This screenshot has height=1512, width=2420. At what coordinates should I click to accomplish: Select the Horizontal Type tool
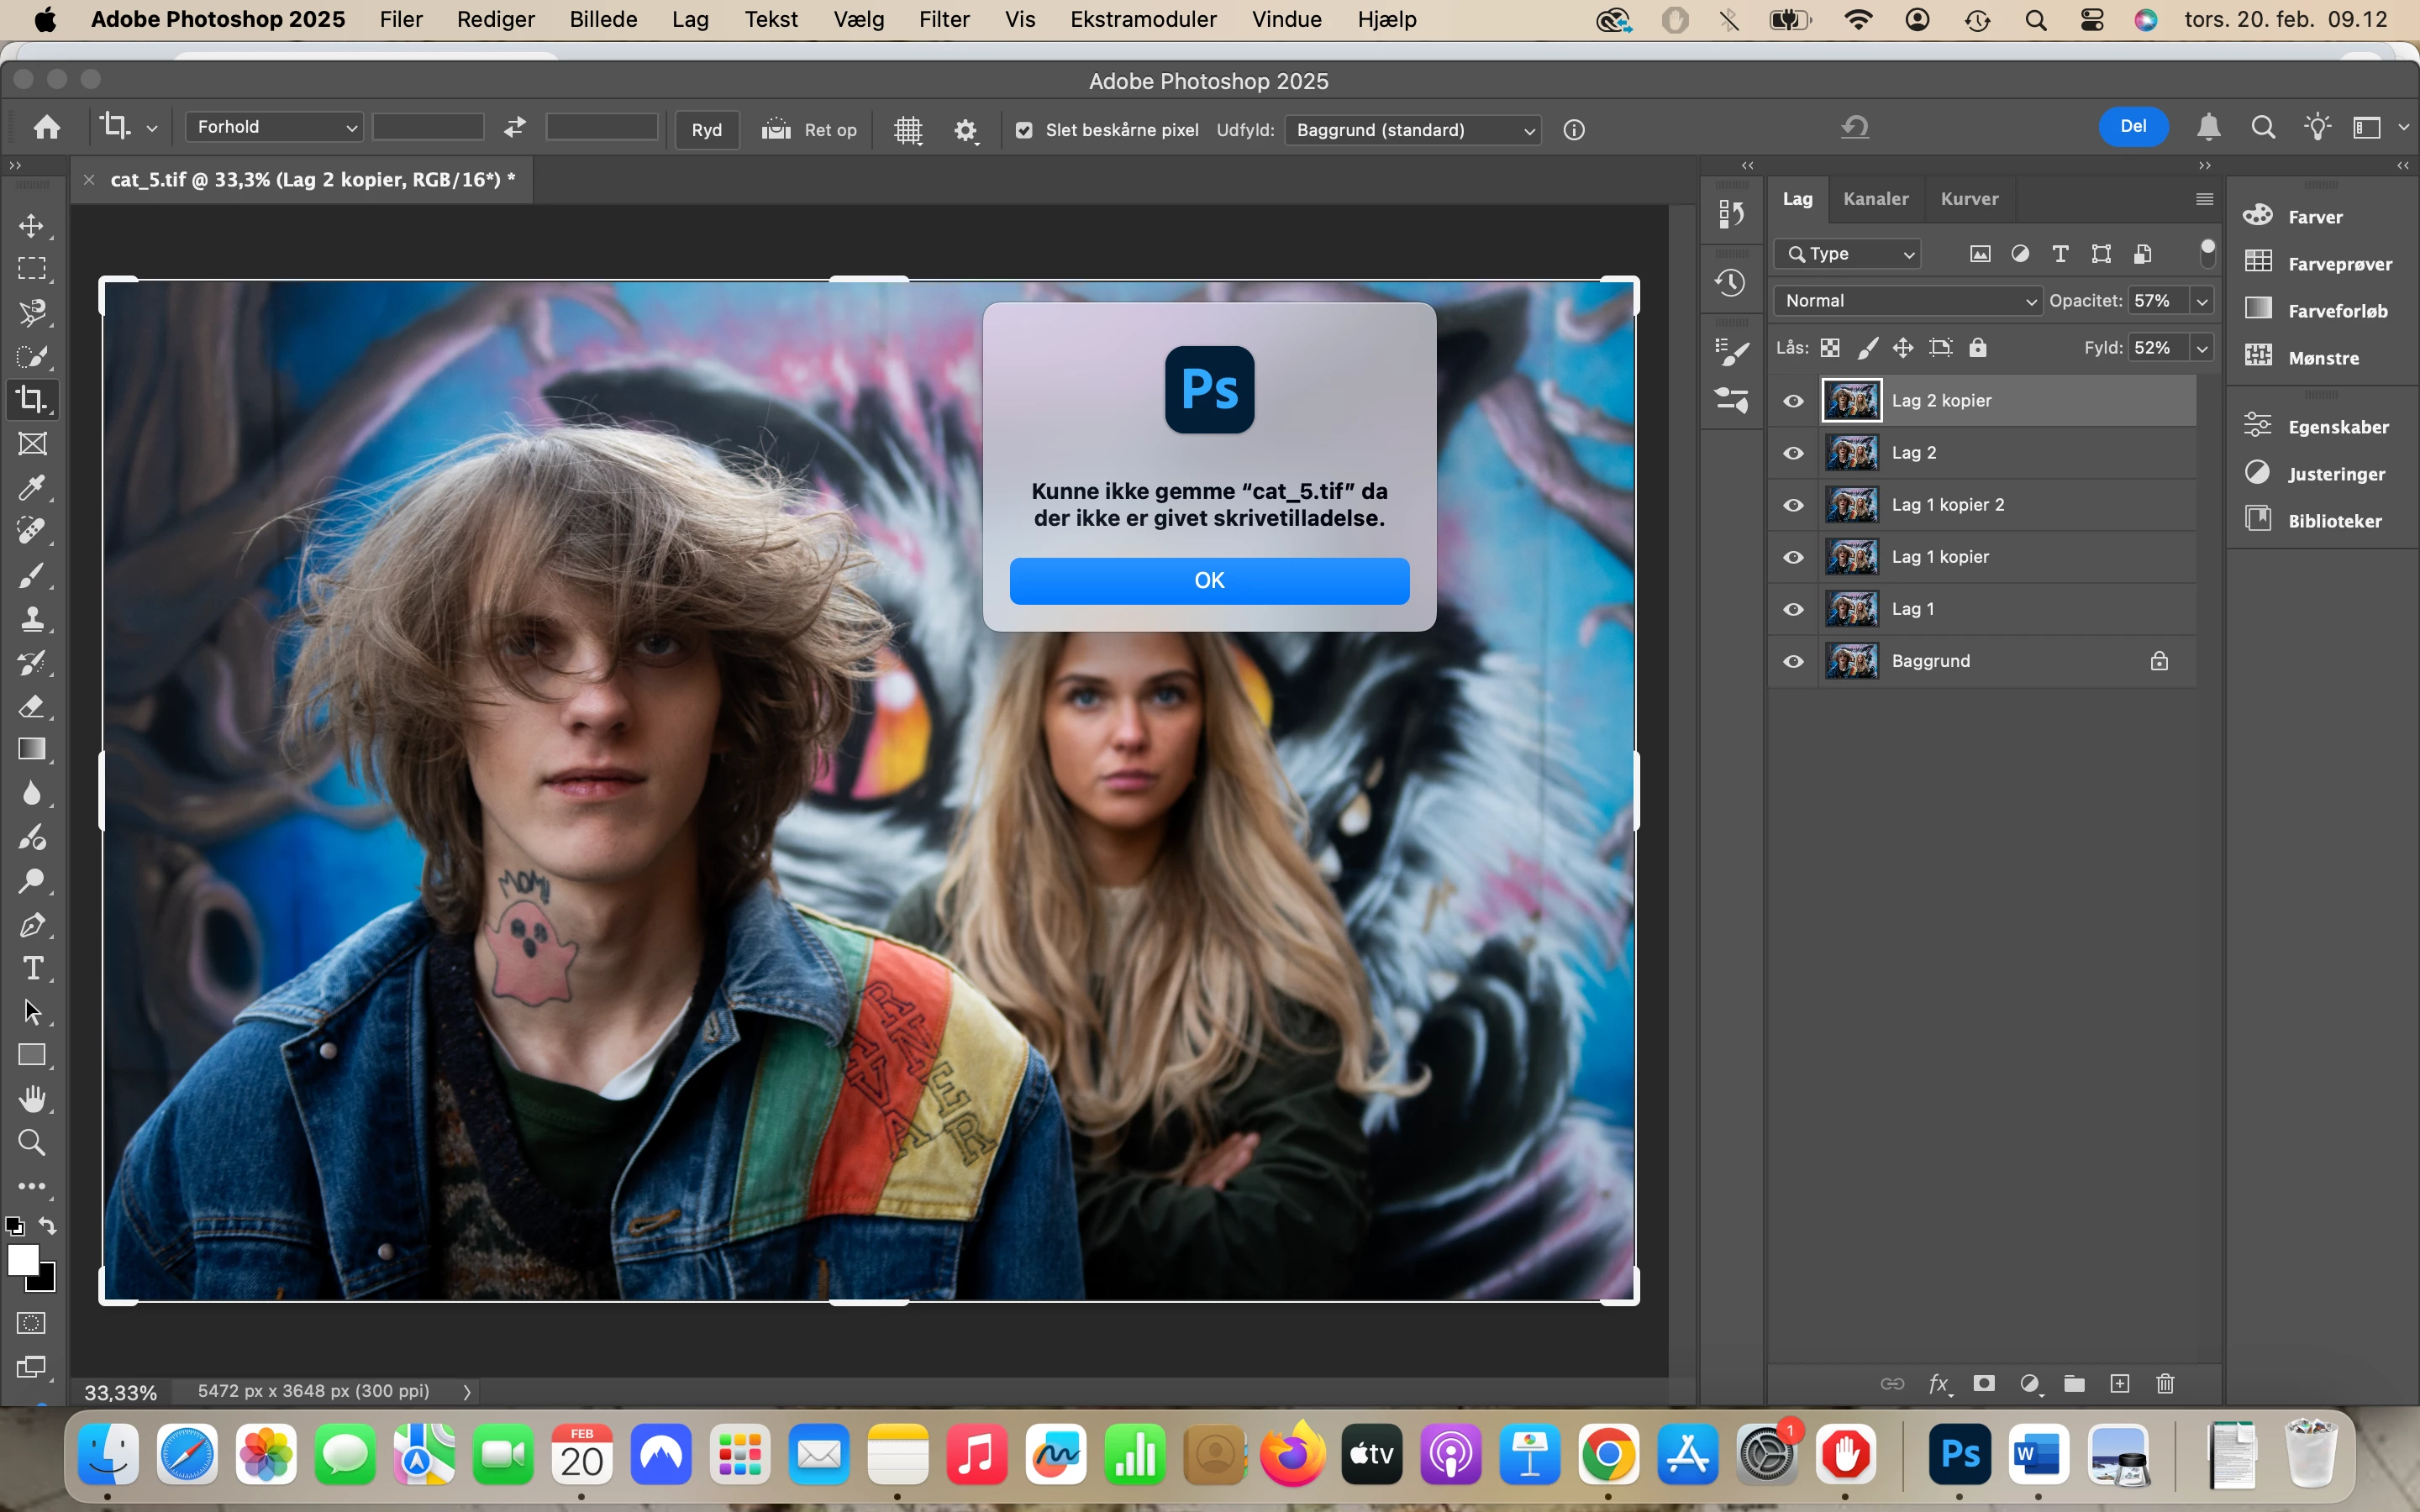32,968
